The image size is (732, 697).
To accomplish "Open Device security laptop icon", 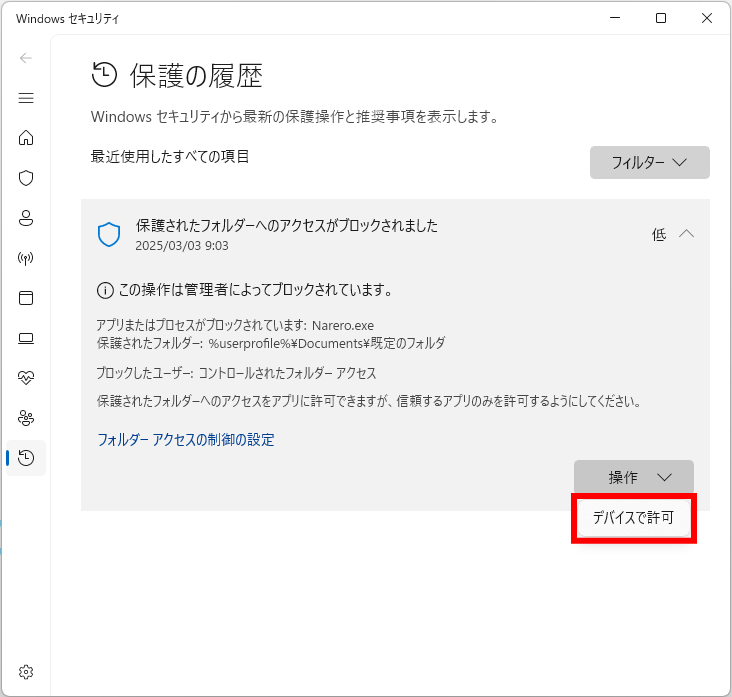I will [x=26, y=338].
